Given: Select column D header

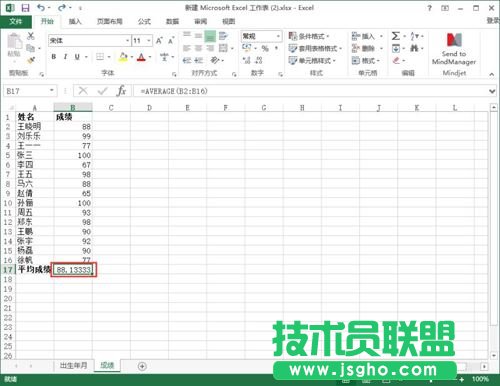Looking at the screenshot, I should pos(149,108).
